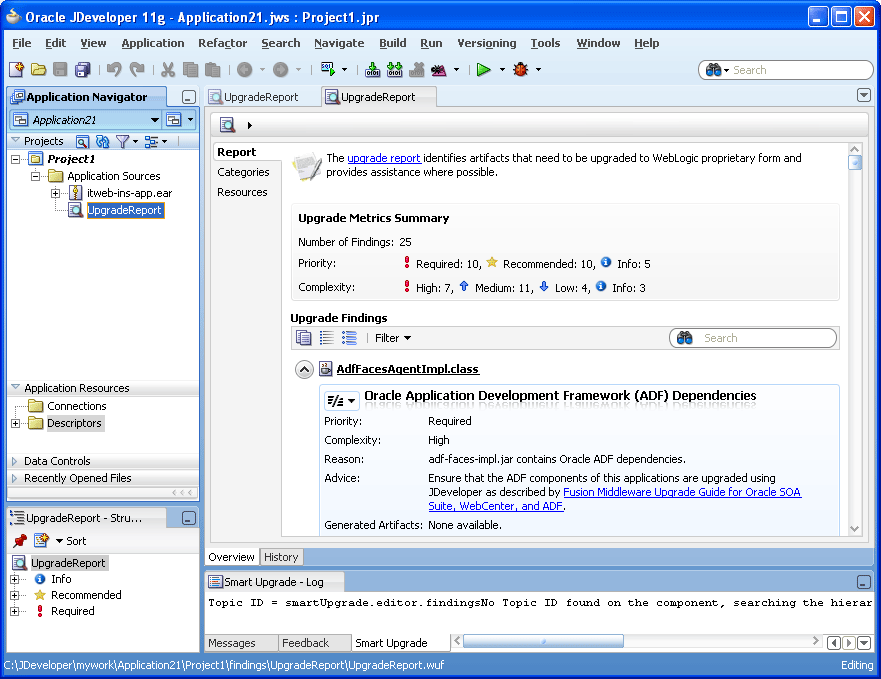This screenshot has width=881, height=679.
Task: Click the Refresh icon in Projects bar
Action: point(102,141)
